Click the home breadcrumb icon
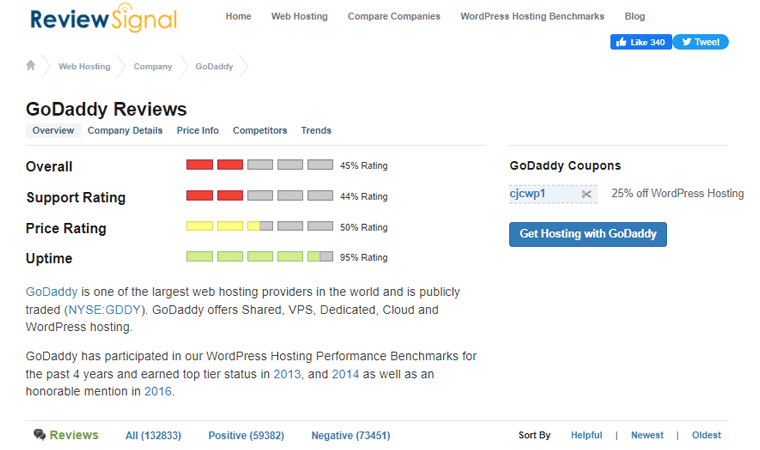 (31, 65)
